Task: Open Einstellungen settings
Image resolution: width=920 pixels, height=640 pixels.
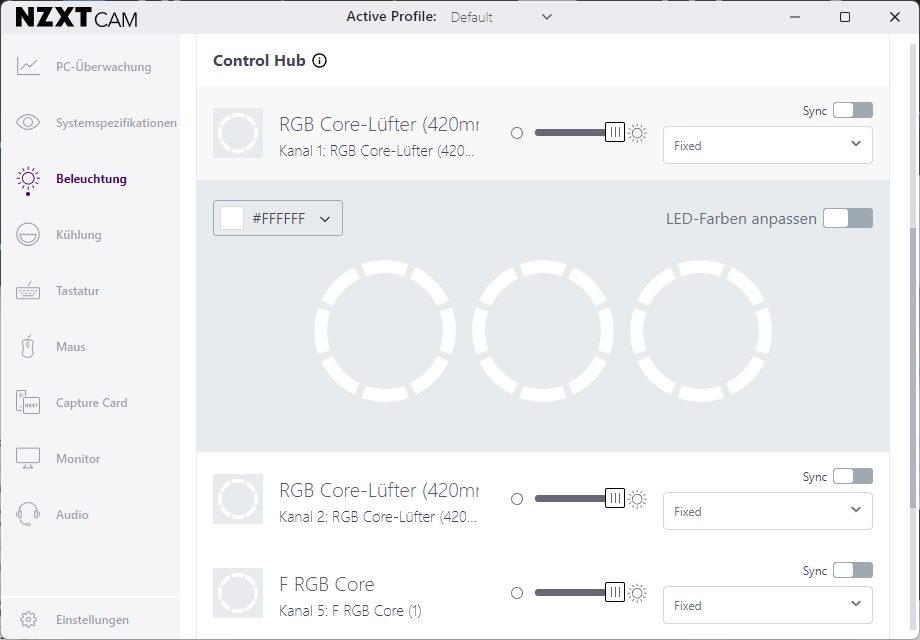Action: coord(91,620)
